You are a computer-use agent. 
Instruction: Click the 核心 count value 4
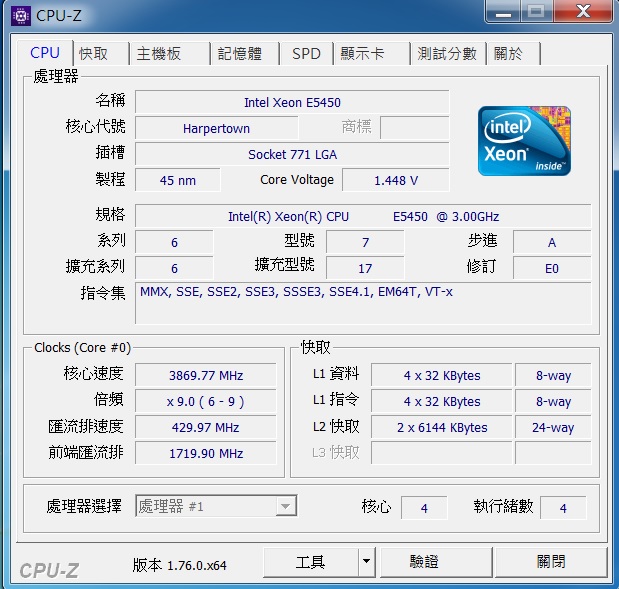pyautogui.click(x=424, y=508)
